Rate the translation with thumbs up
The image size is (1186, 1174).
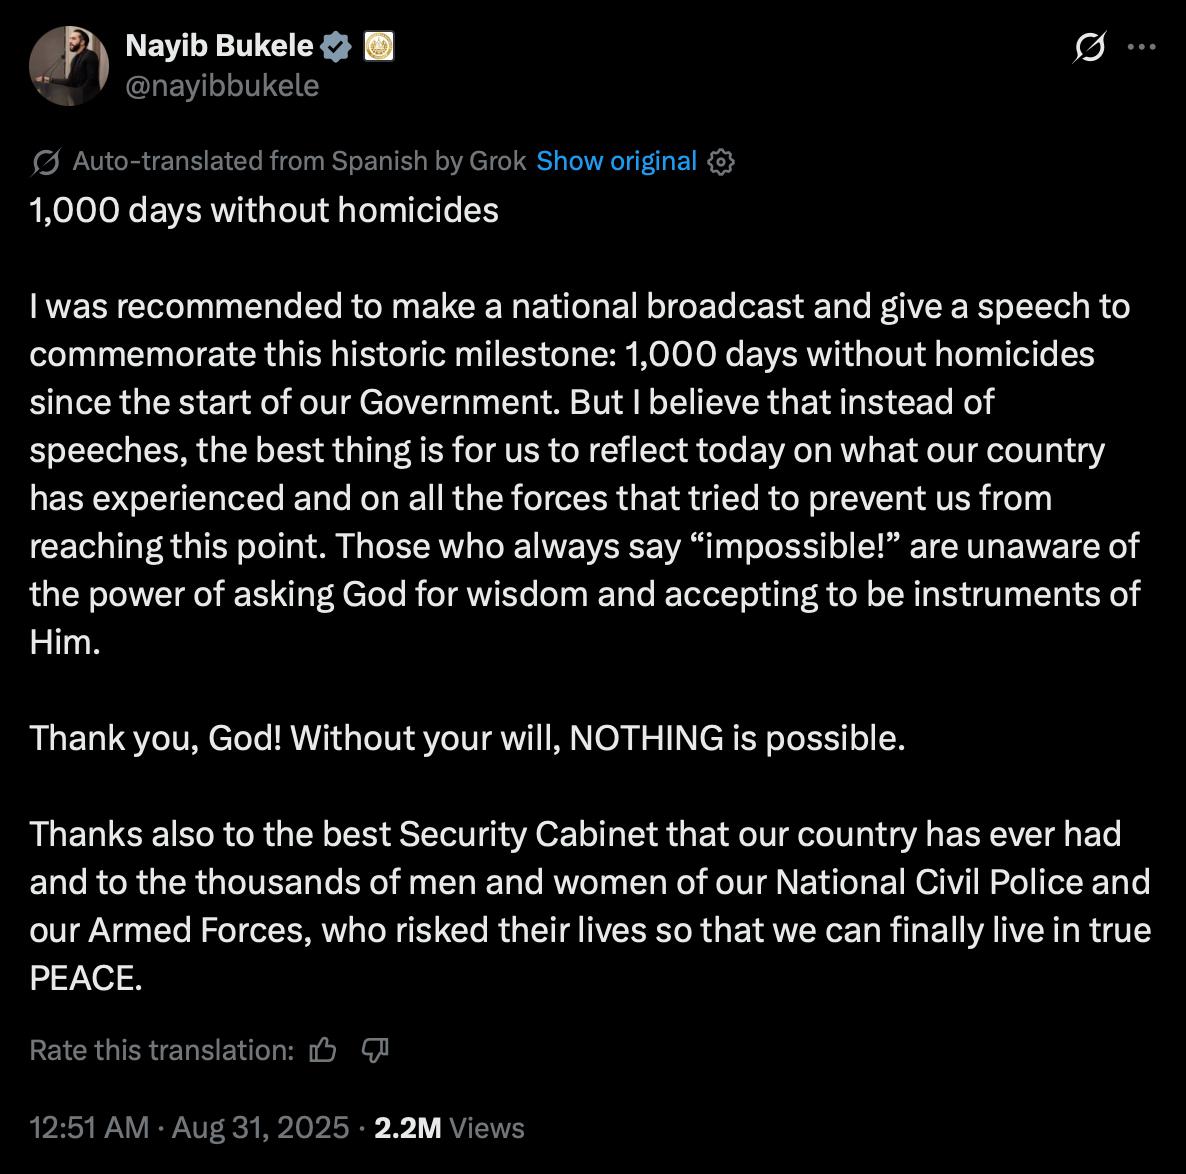(x=323, y=1050)
